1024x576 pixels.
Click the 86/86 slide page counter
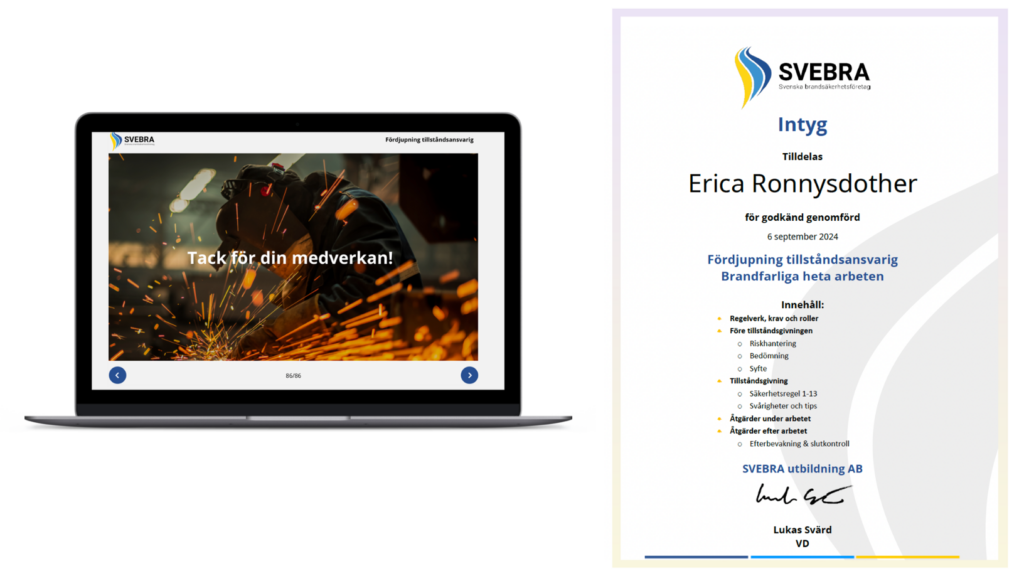point(293,376)
